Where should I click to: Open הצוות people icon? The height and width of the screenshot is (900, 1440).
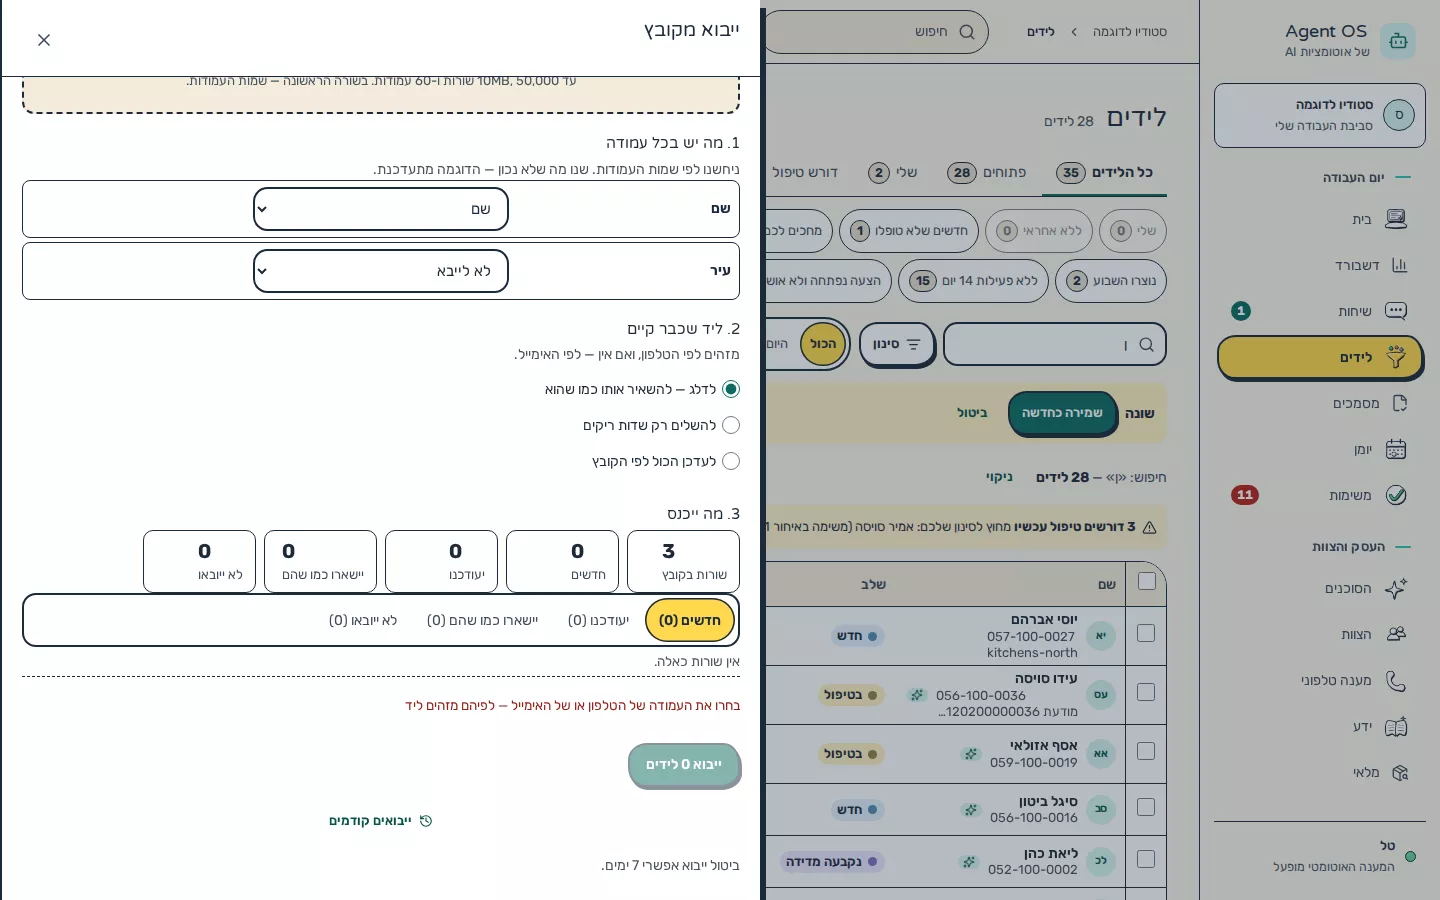tap(1396, 634)
